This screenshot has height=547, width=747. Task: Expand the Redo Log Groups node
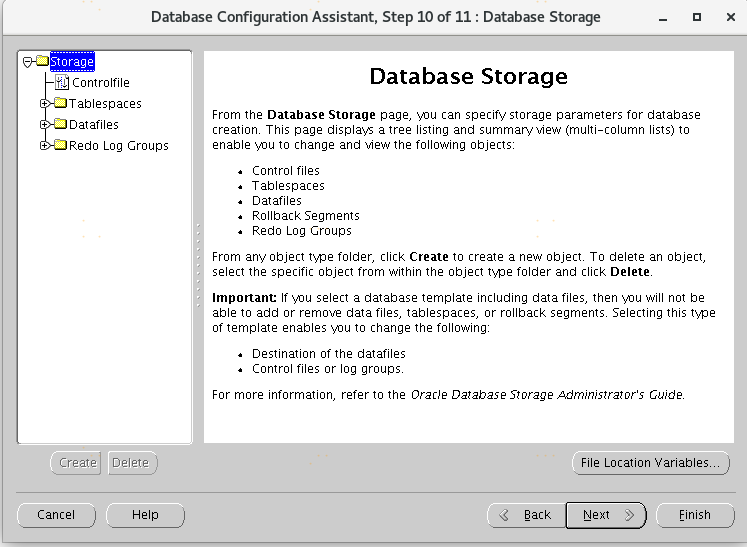point(45,146)
